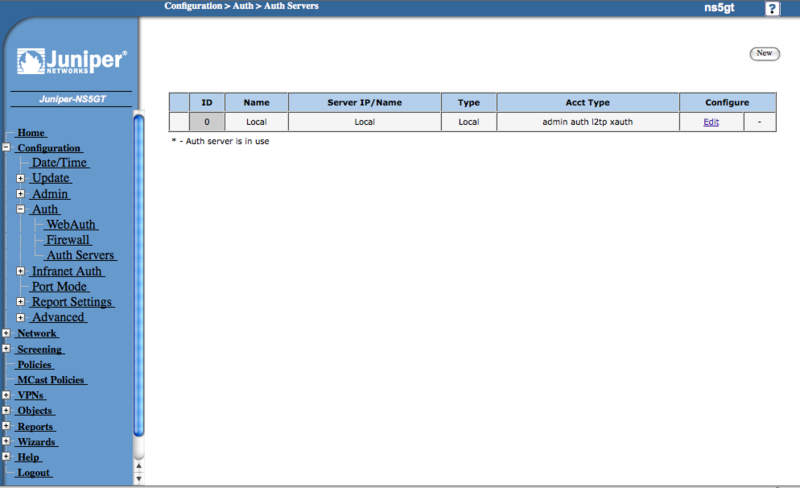Click the Acct Type column header
Screen dimensions: 800x488
coord(587,103)
